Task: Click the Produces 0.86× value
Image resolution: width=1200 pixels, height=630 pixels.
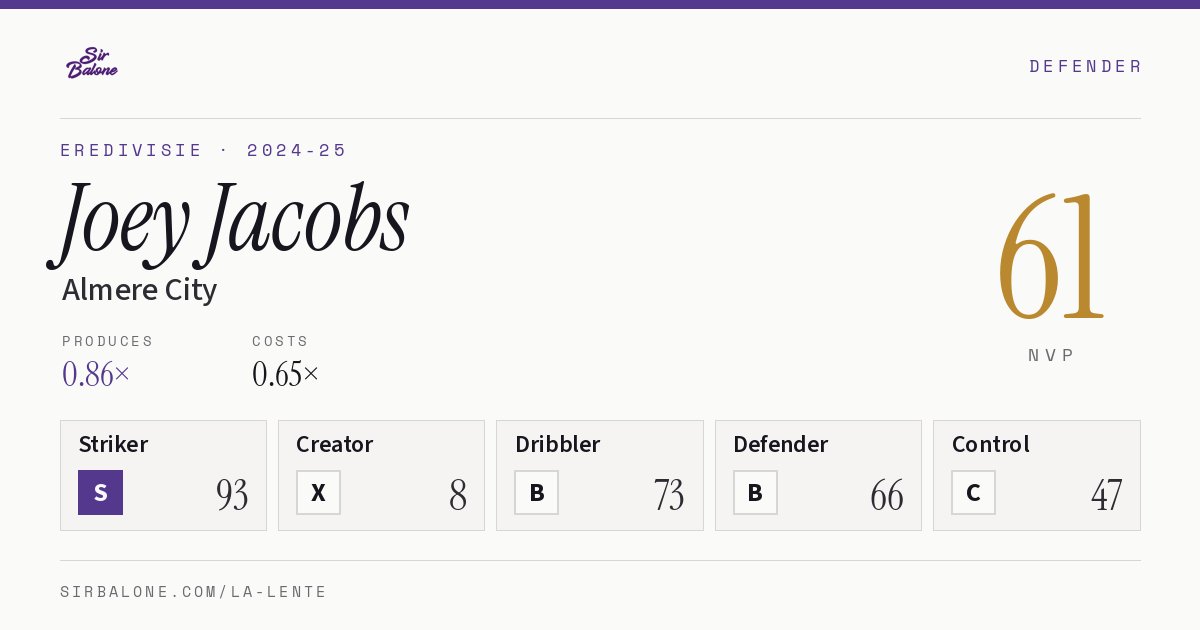Action: pos(96,374)
